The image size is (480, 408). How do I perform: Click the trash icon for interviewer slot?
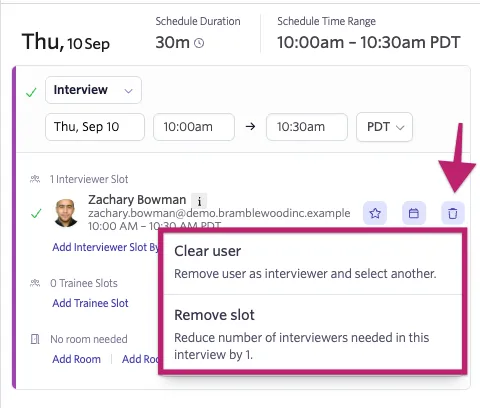pos(452,213)
